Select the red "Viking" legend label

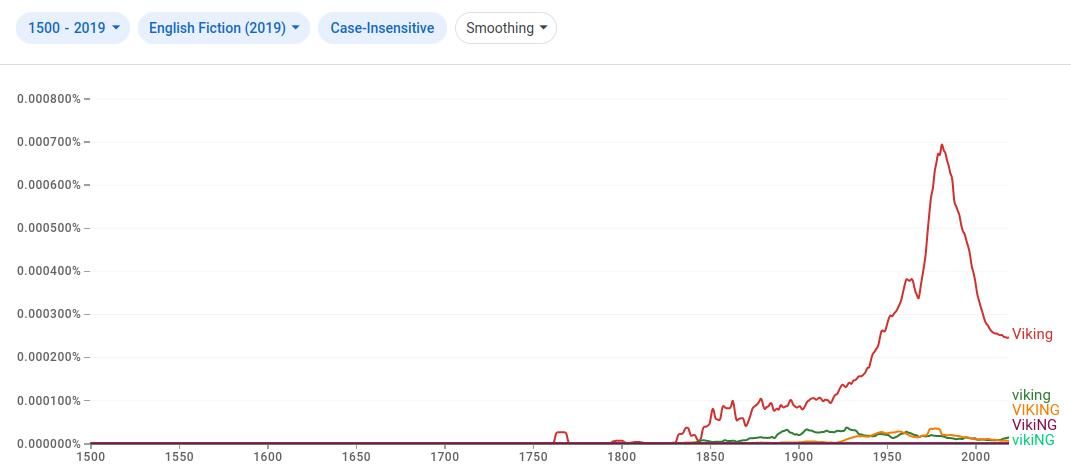pos(1032,334)
